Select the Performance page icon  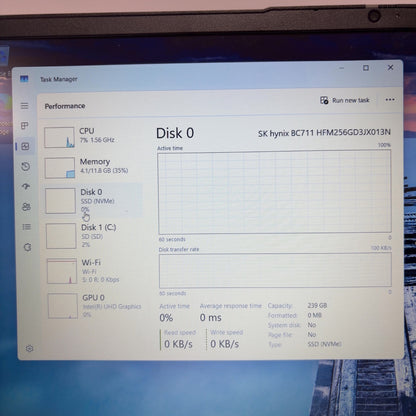tap(25, 146)
